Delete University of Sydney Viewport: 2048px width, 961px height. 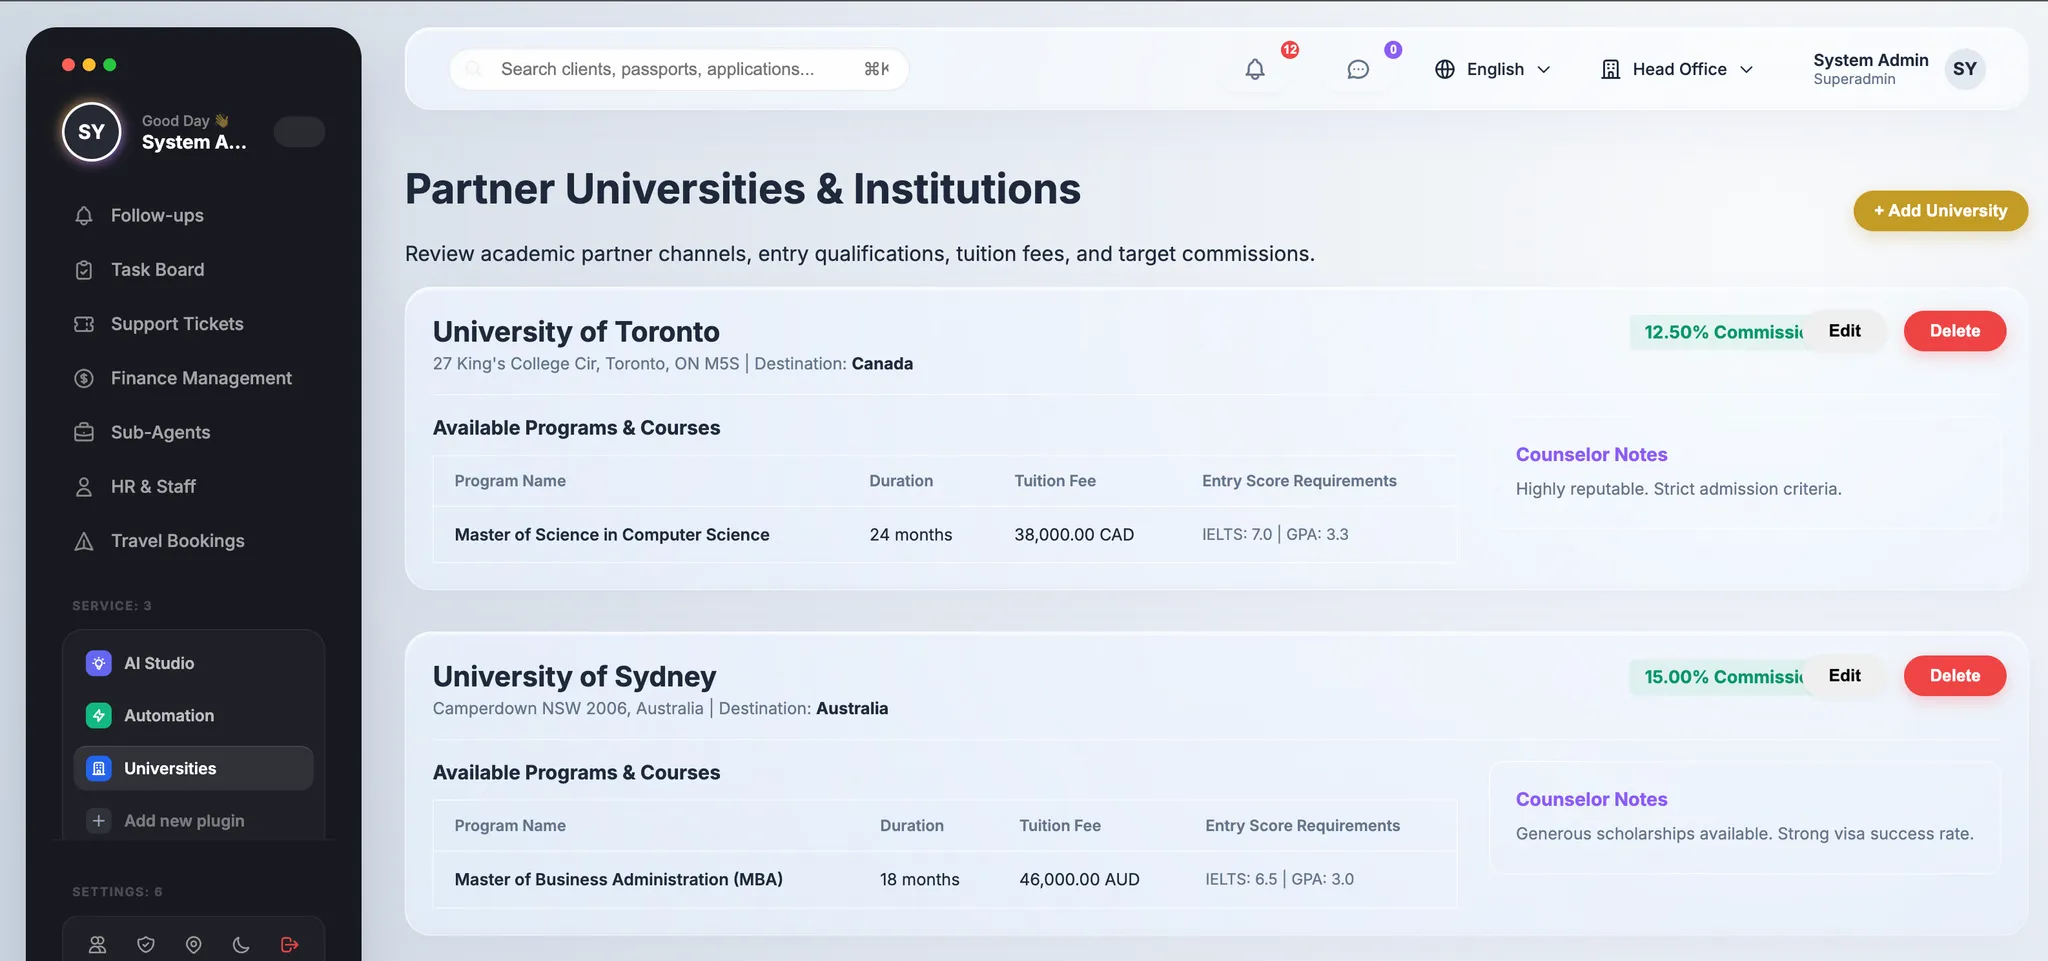1955,676
